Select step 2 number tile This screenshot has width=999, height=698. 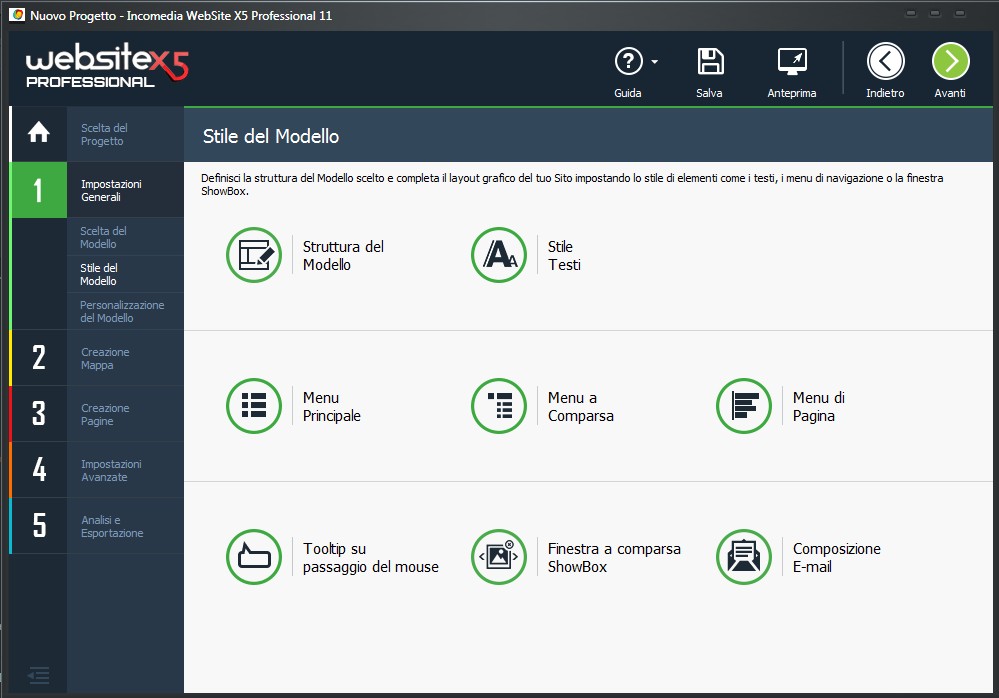[39, 358]
